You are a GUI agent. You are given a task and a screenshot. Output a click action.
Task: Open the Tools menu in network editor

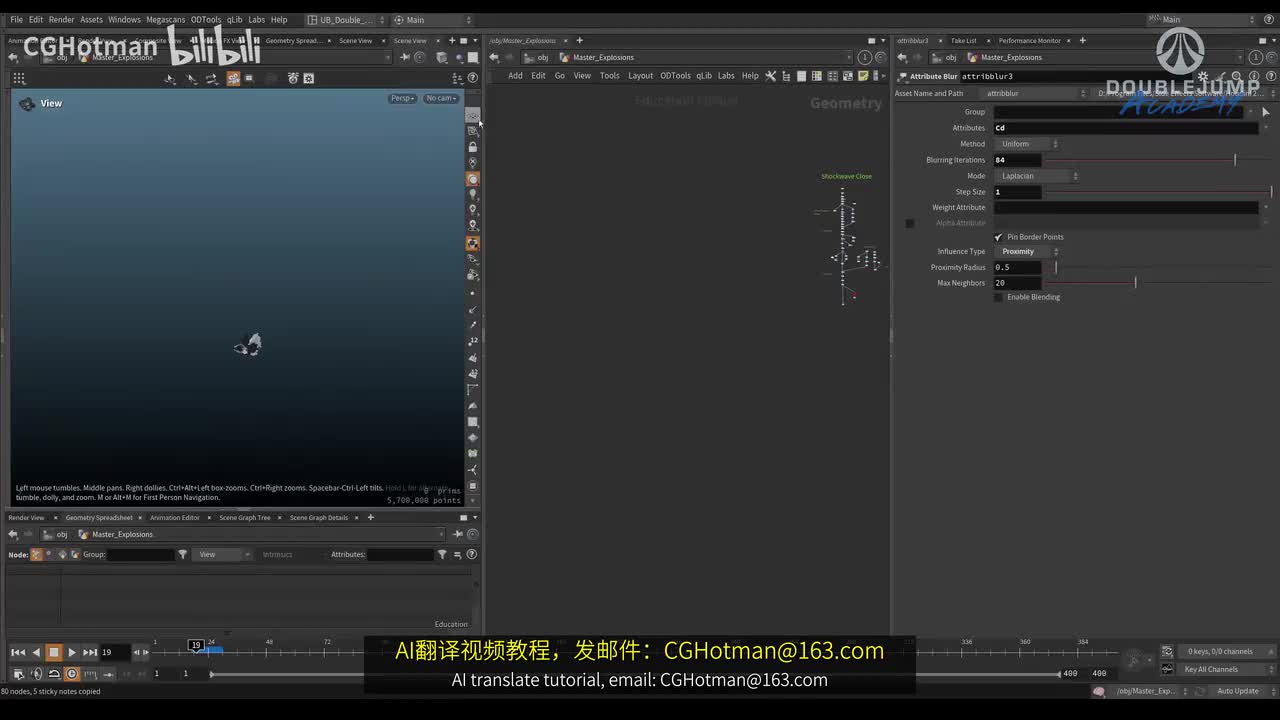[x=609, y=76]
